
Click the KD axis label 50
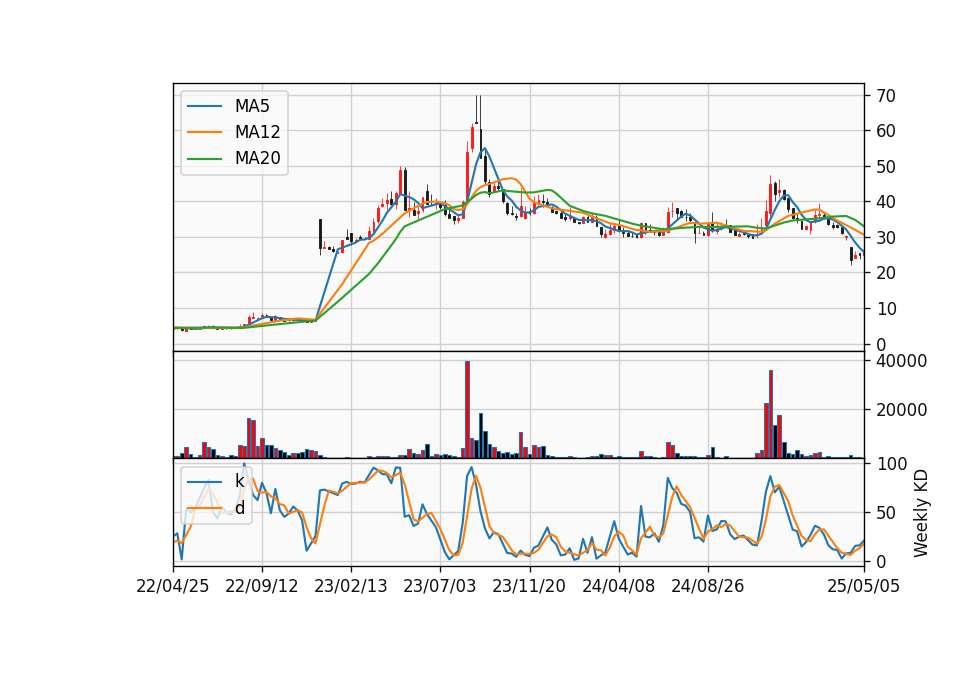point(886,512)
